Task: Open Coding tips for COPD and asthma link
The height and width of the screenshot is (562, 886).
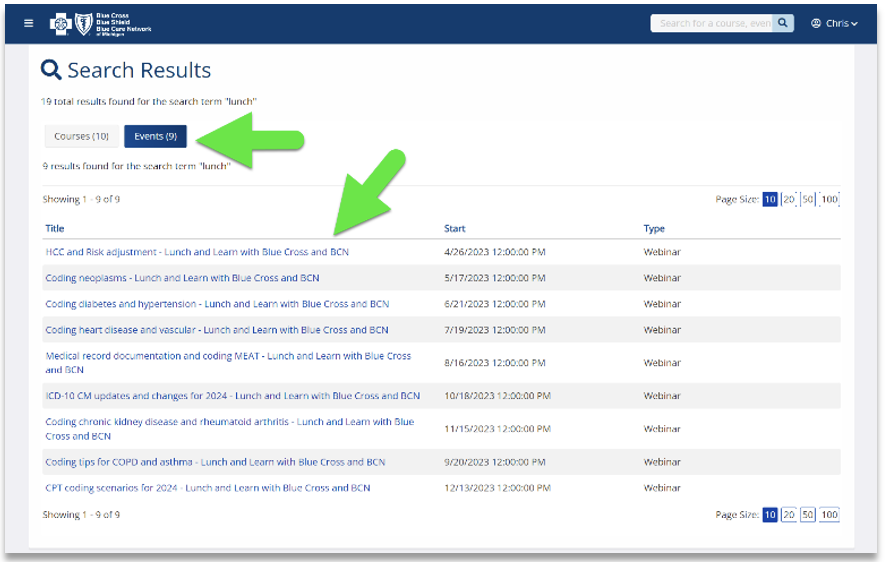Action: click(x=215, y=462)
